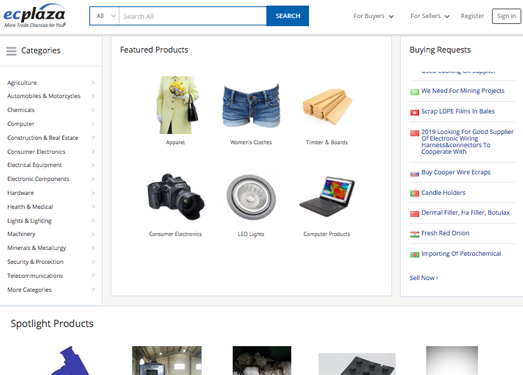Open the blue bottle spotlight product
The image size is (523, 375).
71,360
